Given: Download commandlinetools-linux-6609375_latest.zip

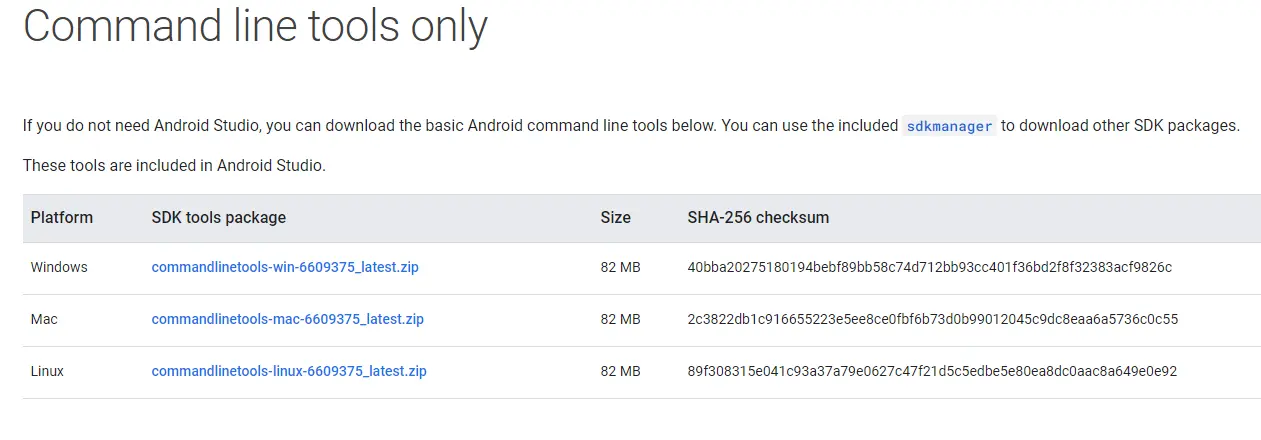Looking at the screenshot, I should 289,371.
